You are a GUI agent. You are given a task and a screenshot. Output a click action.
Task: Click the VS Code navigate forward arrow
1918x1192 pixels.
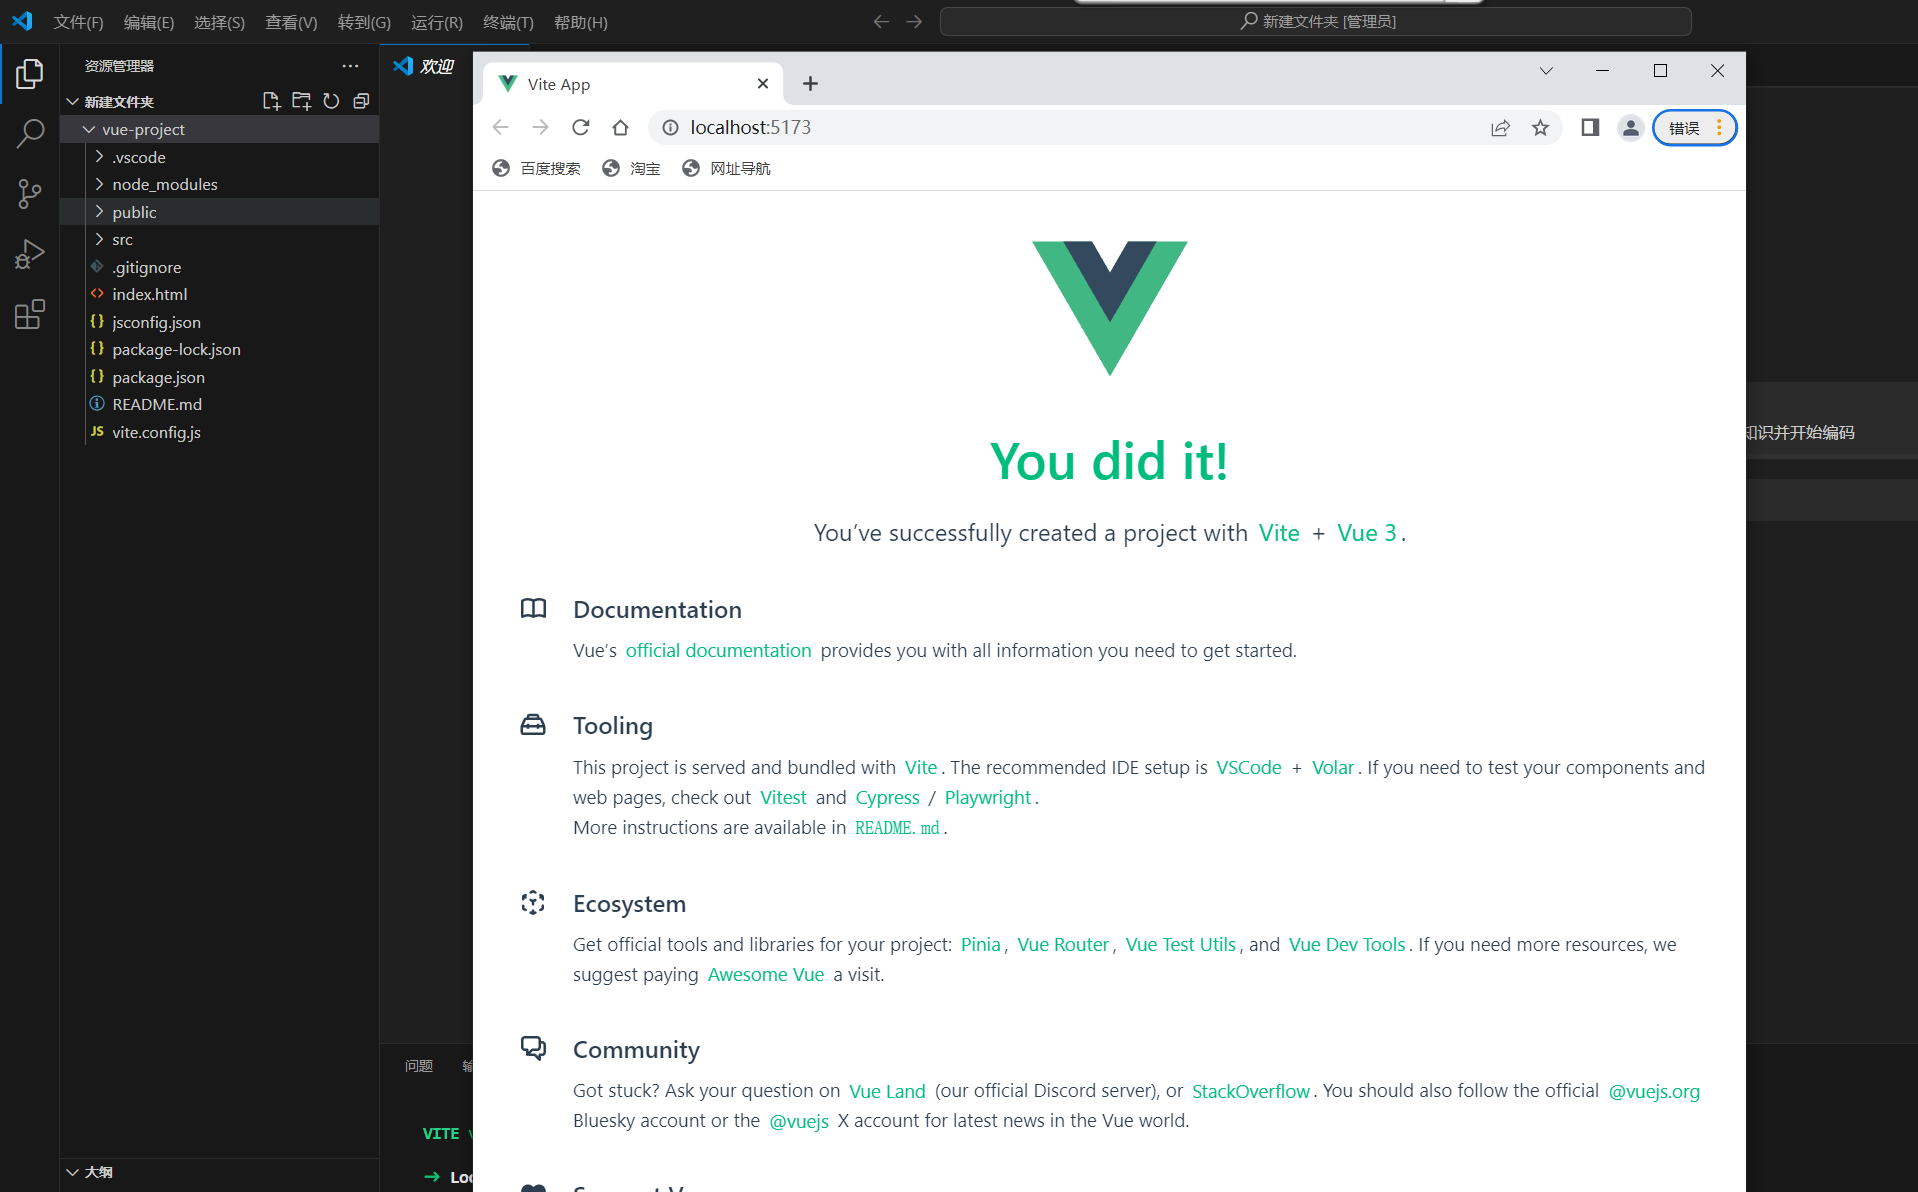click(x=914, y=22)
